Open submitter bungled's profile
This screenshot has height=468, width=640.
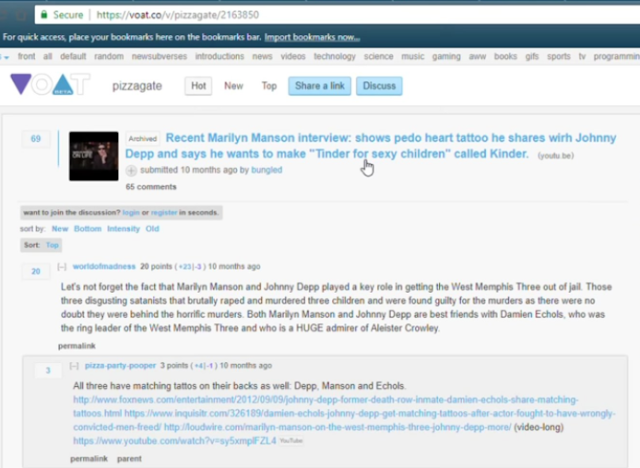tap(267, 170)
